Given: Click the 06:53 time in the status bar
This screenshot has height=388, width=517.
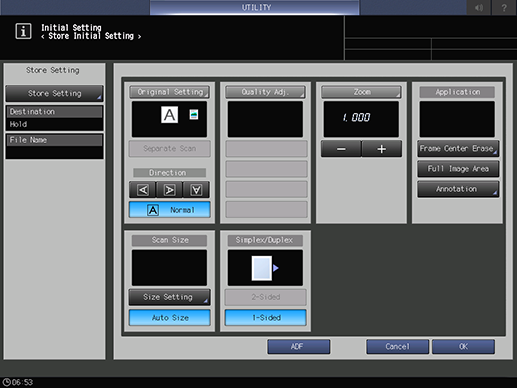Looking at the screenshot, I should pos(22,382).
